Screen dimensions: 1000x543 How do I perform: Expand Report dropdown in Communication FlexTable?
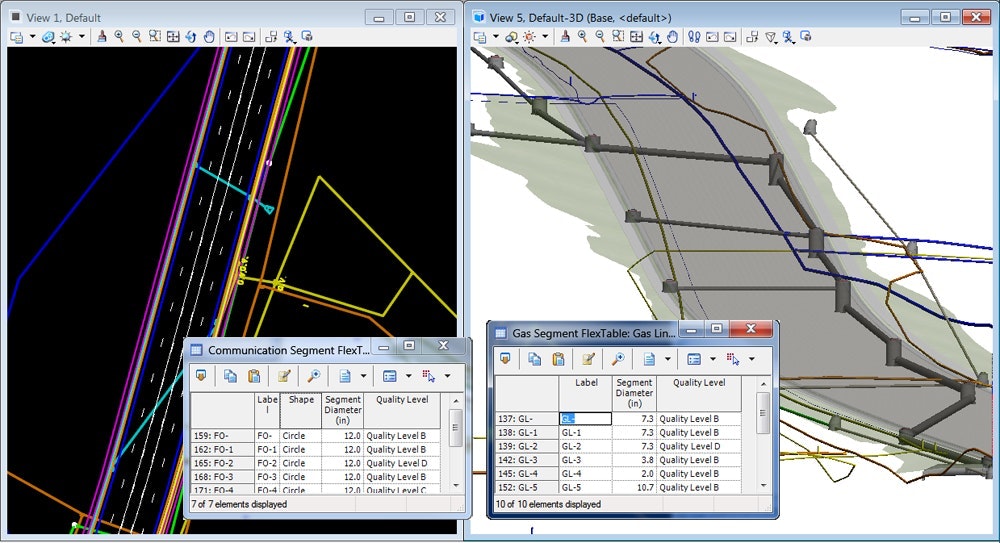point(363,376)
